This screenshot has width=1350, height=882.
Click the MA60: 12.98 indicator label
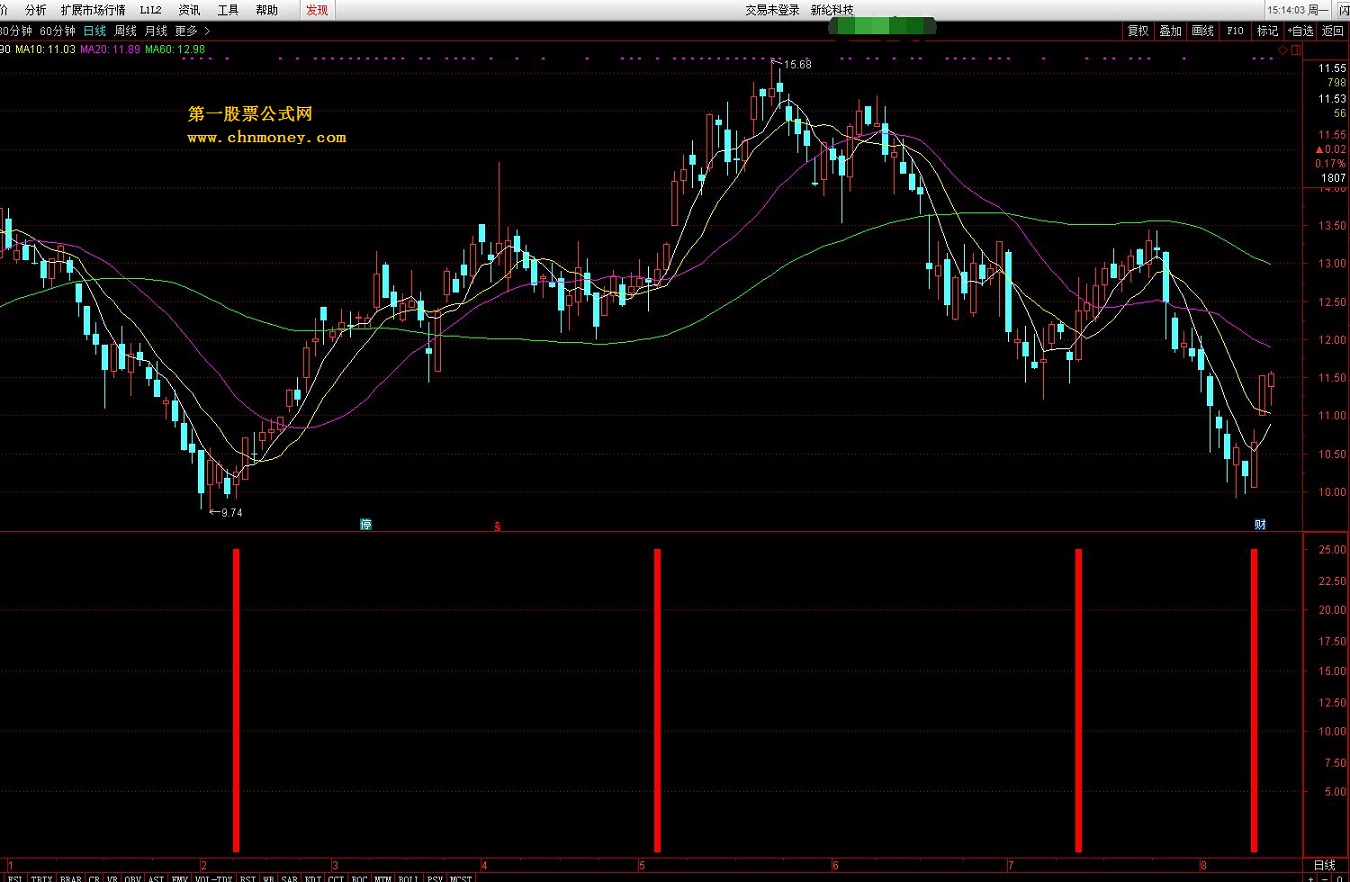coord(175,49)
